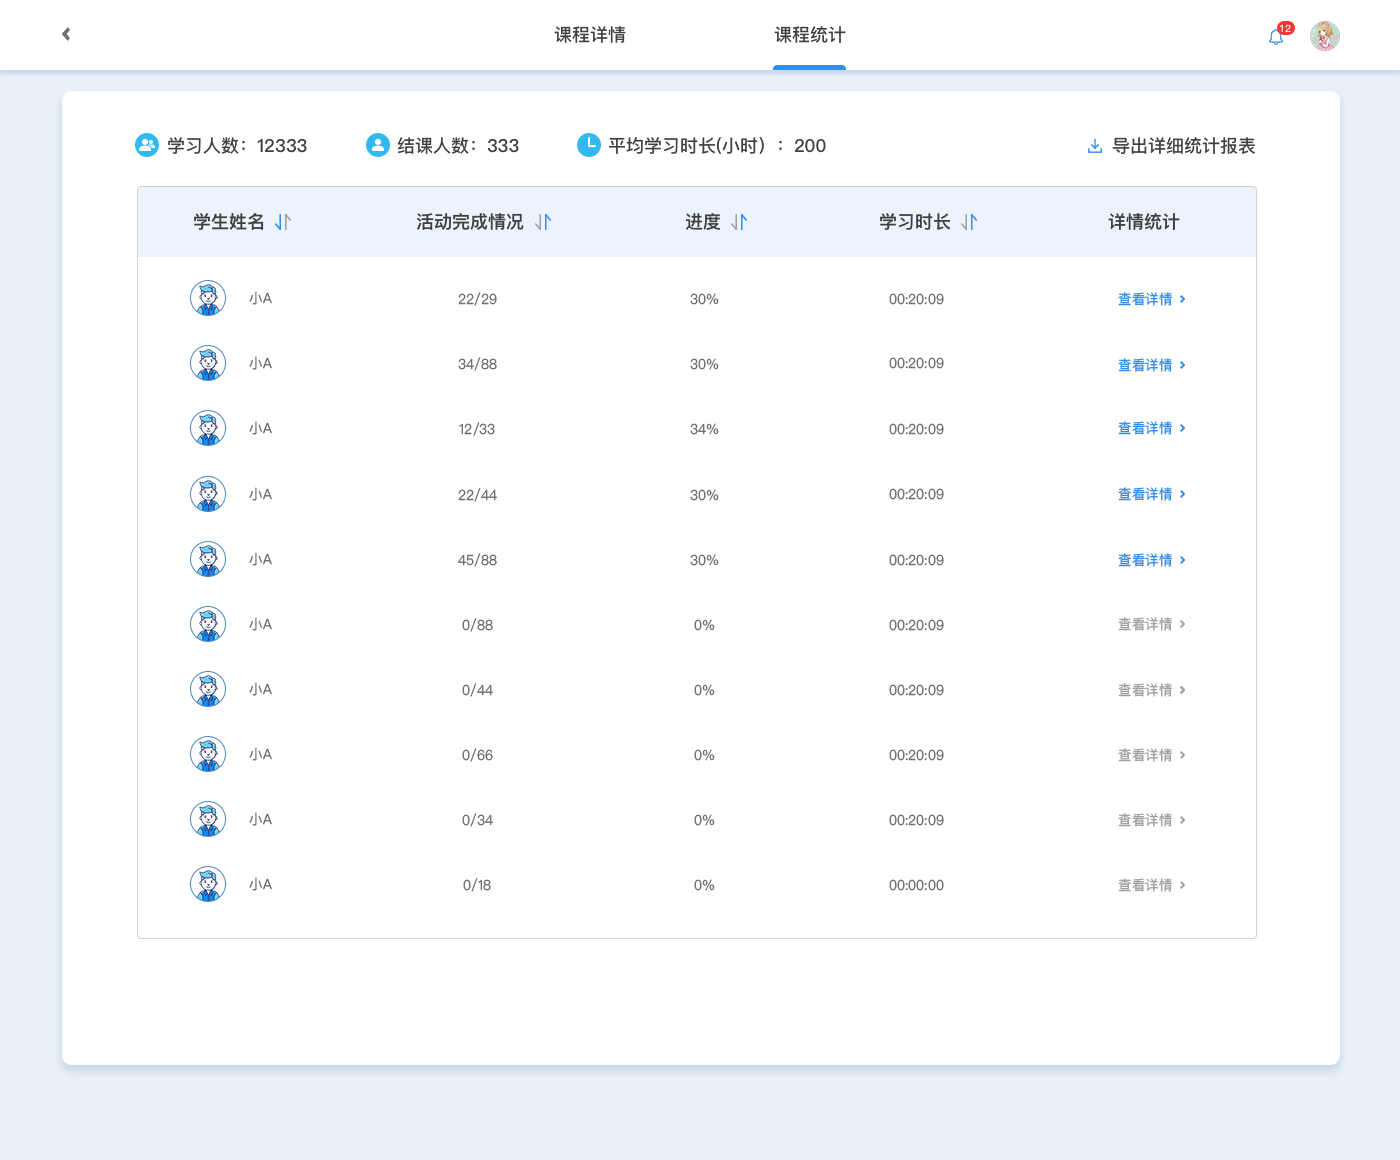Click student name 小A in 22/29 row

tap(260, 298)
